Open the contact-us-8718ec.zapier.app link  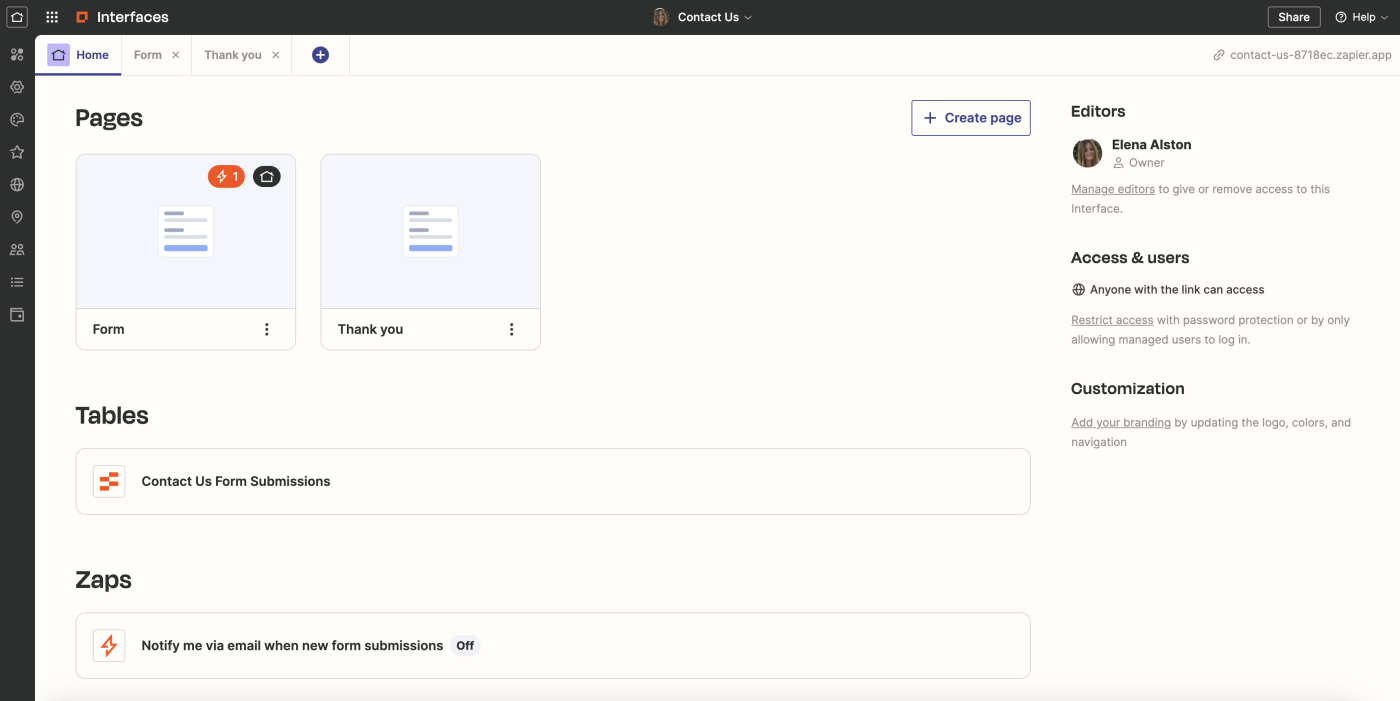[x=1311, y=55]
